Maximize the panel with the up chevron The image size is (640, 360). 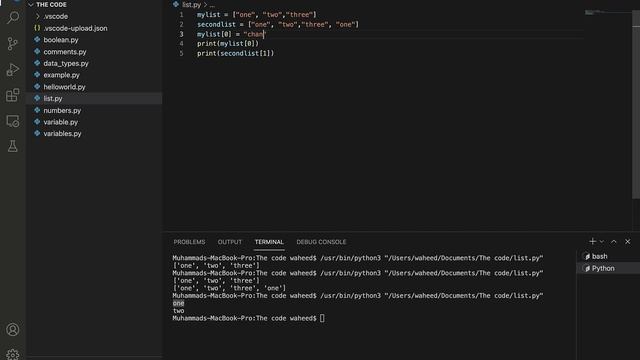click(x=613, y=242)
